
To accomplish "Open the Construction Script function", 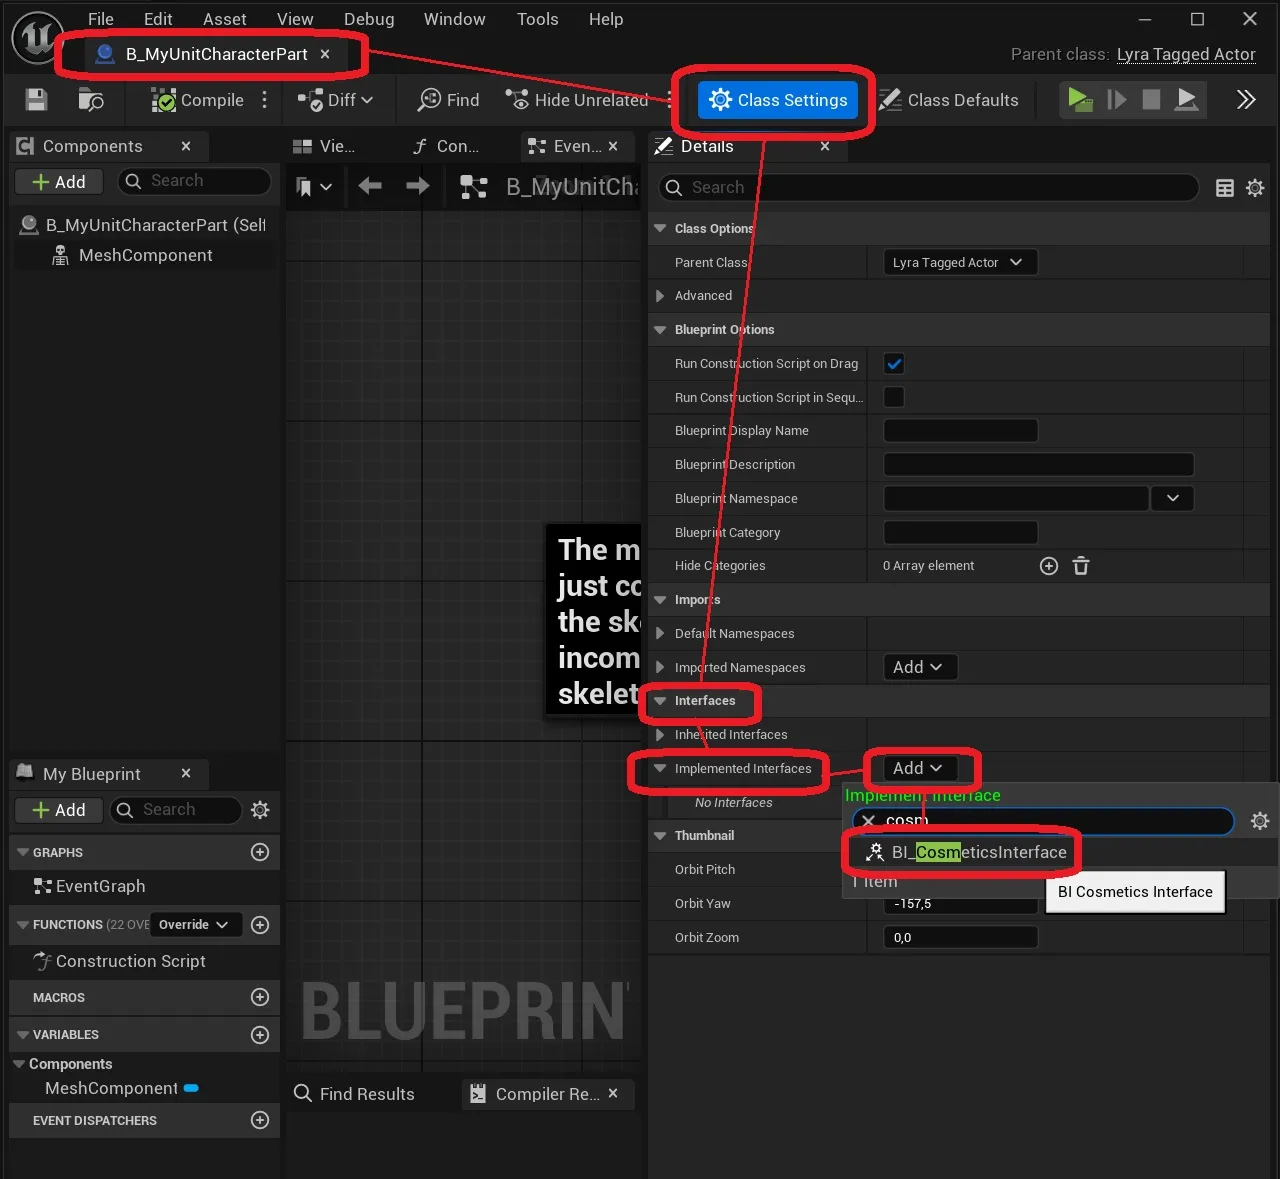I will 130,961.
